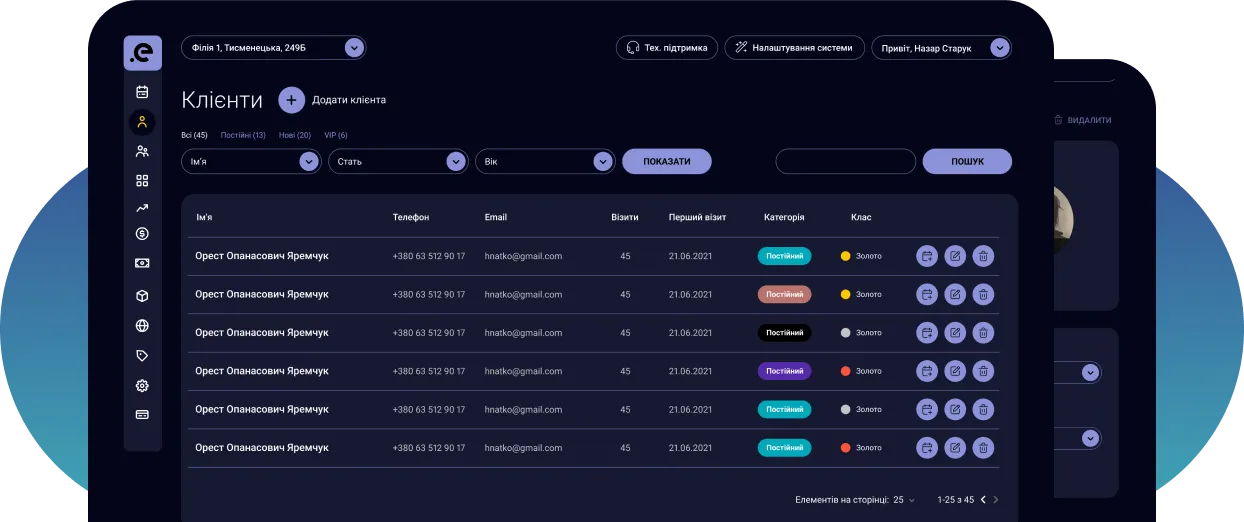Viewport: 1244px width, 522px height.
Task: Expand the Ім'я filter dropdown
Action: click(309, 161)
